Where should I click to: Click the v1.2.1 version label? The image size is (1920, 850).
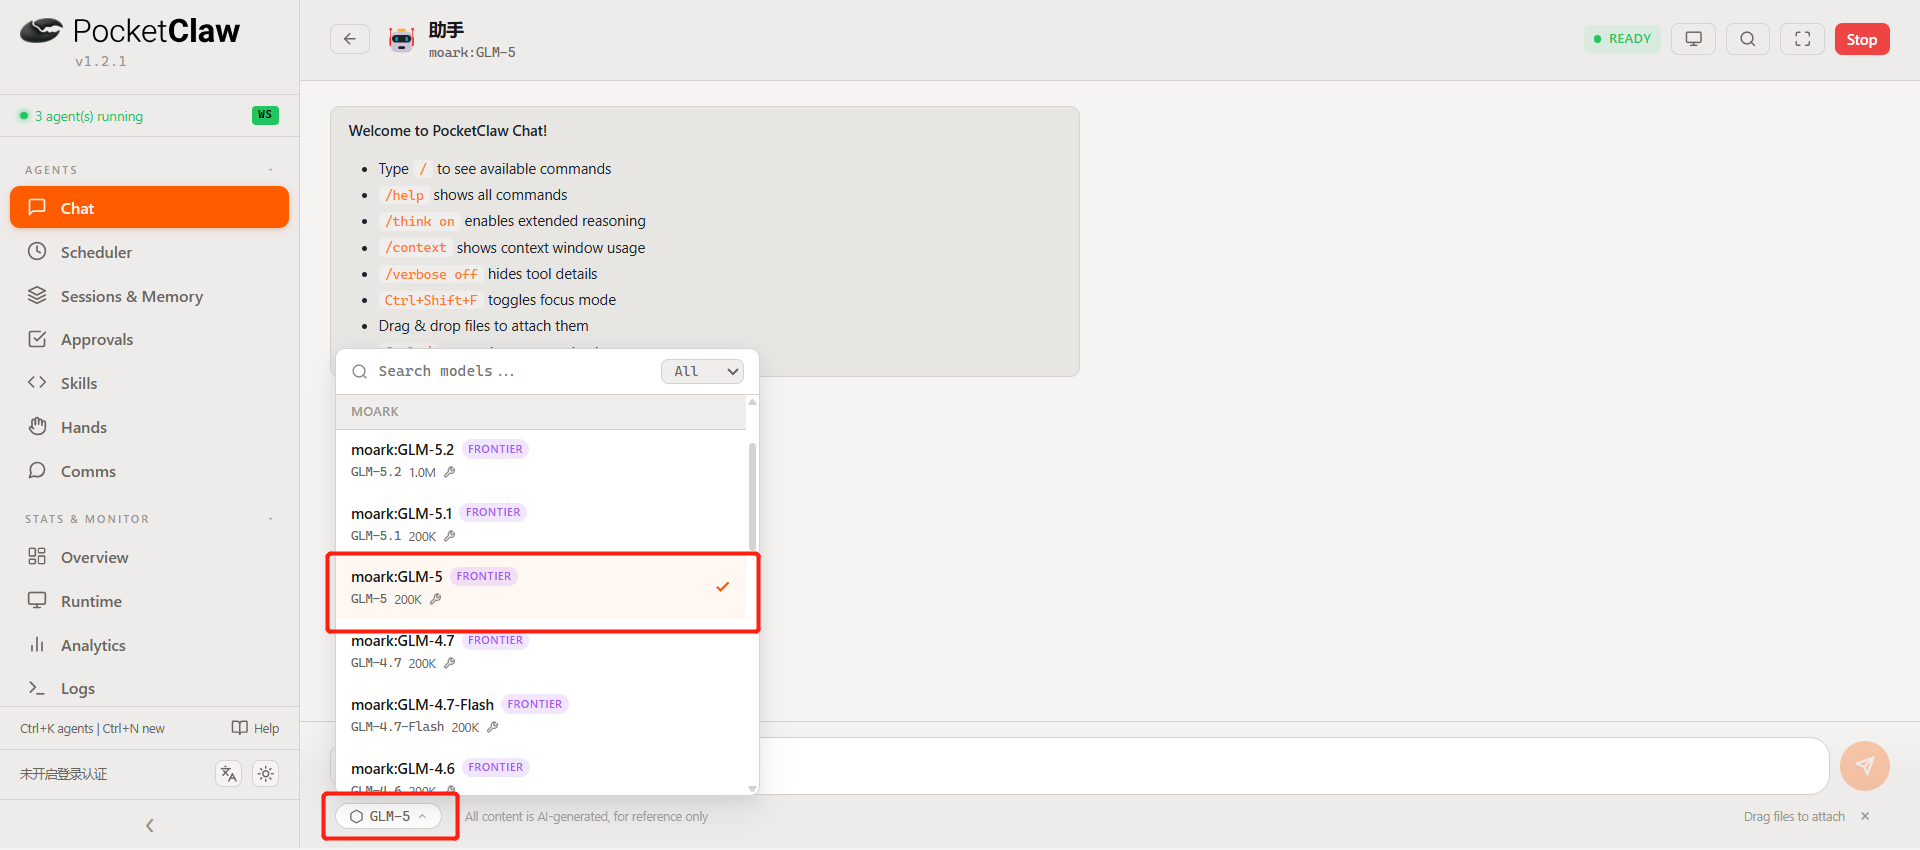pos(100,61)
